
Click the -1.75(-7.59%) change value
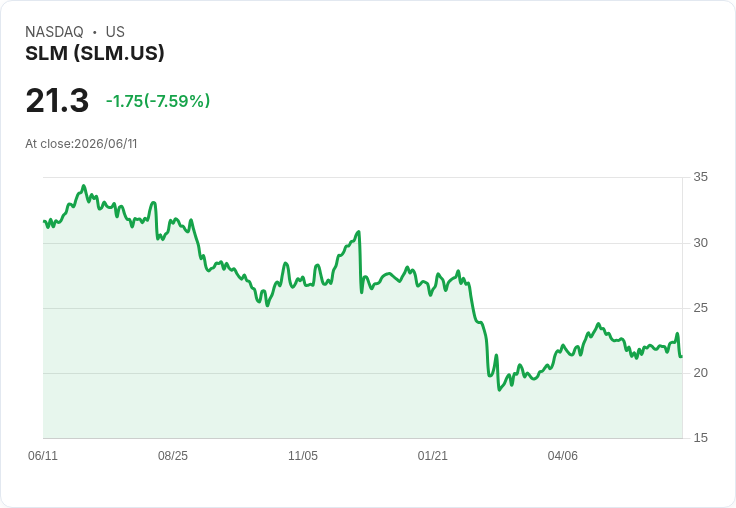158,101
